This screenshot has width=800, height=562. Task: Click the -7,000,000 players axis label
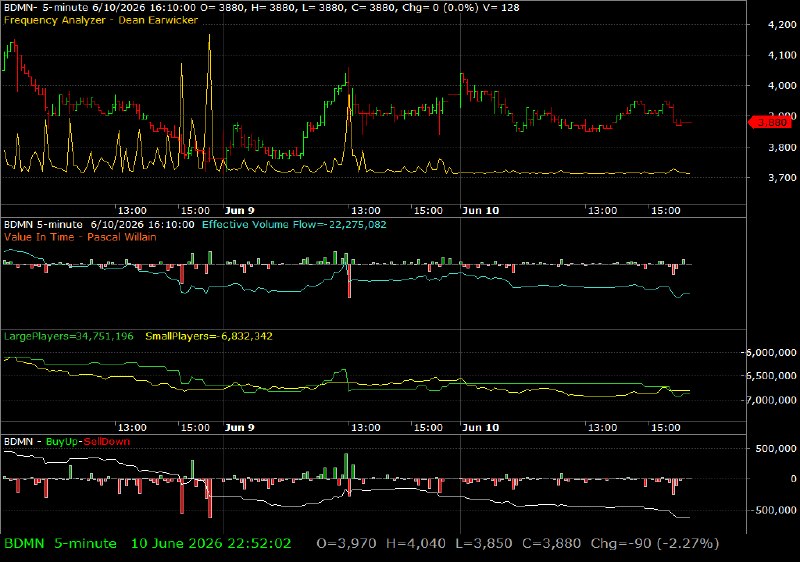pos(770,401)
